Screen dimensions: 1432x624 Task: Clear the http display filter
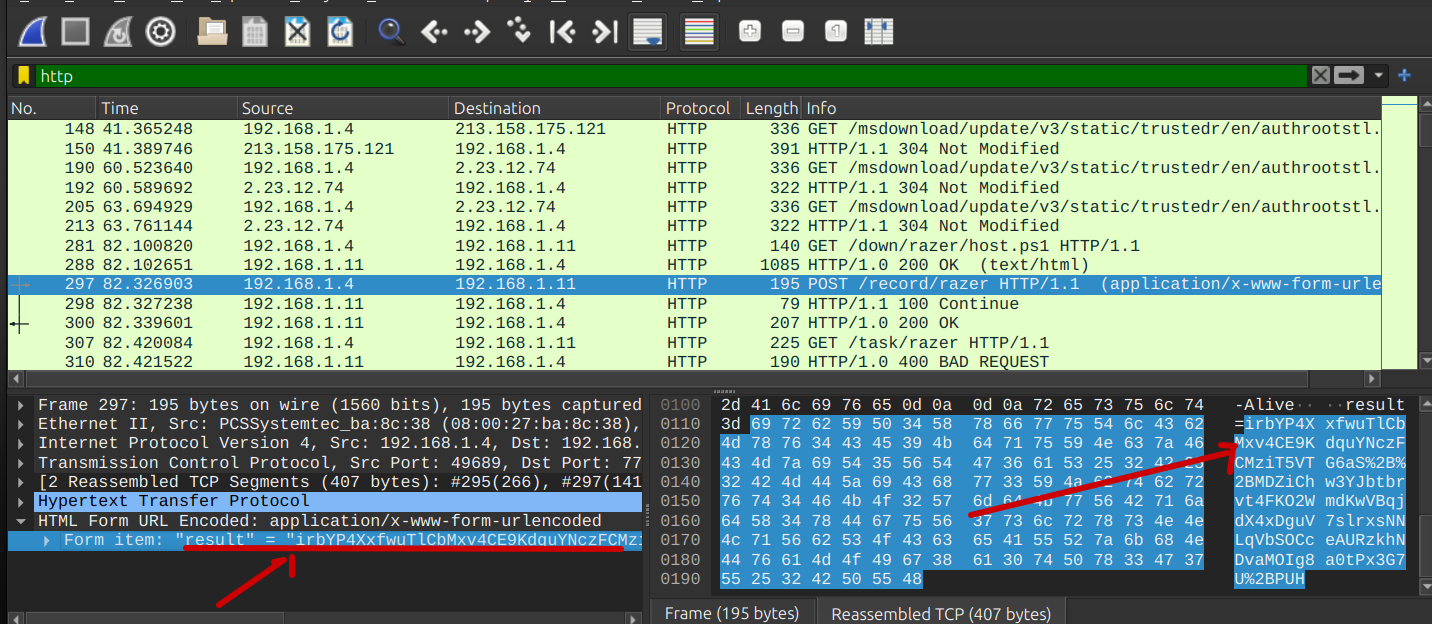tap(1321, 76)
